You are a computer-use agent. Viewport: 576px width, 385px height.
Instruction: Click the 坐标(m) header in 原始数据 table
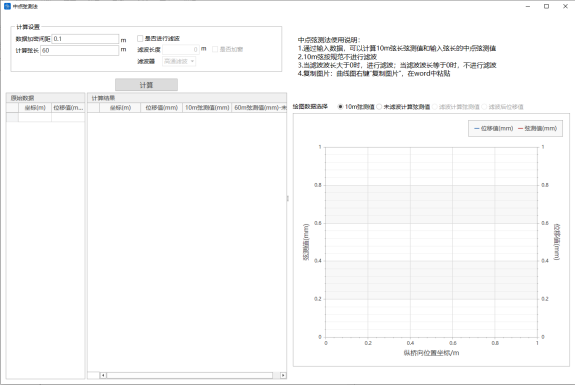(35, 108)
